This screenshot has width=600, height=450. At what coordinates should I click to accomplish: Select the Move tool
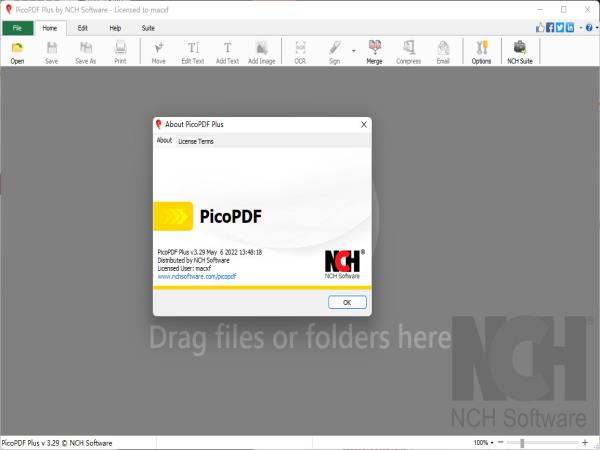click(x=158, y=52)
